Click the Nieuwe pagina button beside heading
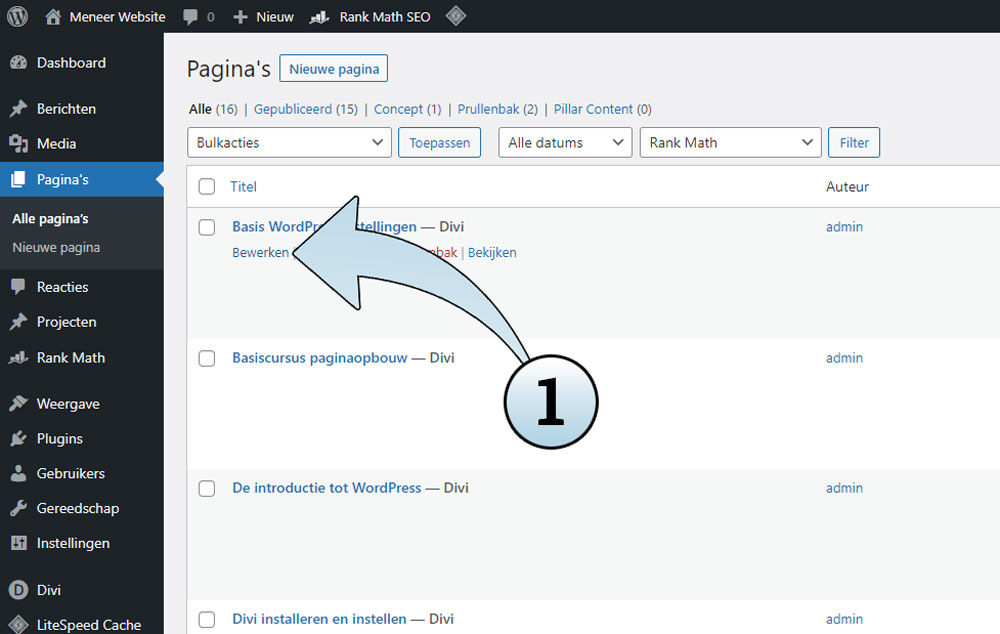 [334, 69]
